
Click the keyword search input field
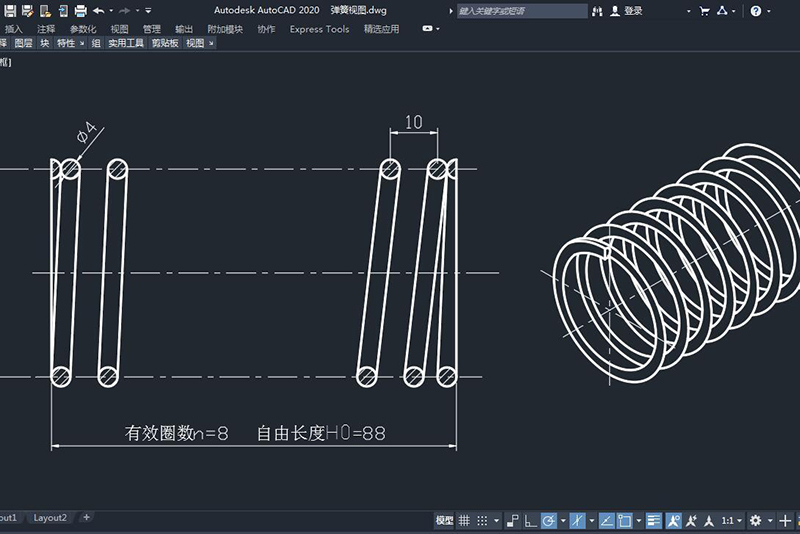(x=520, y=11)
